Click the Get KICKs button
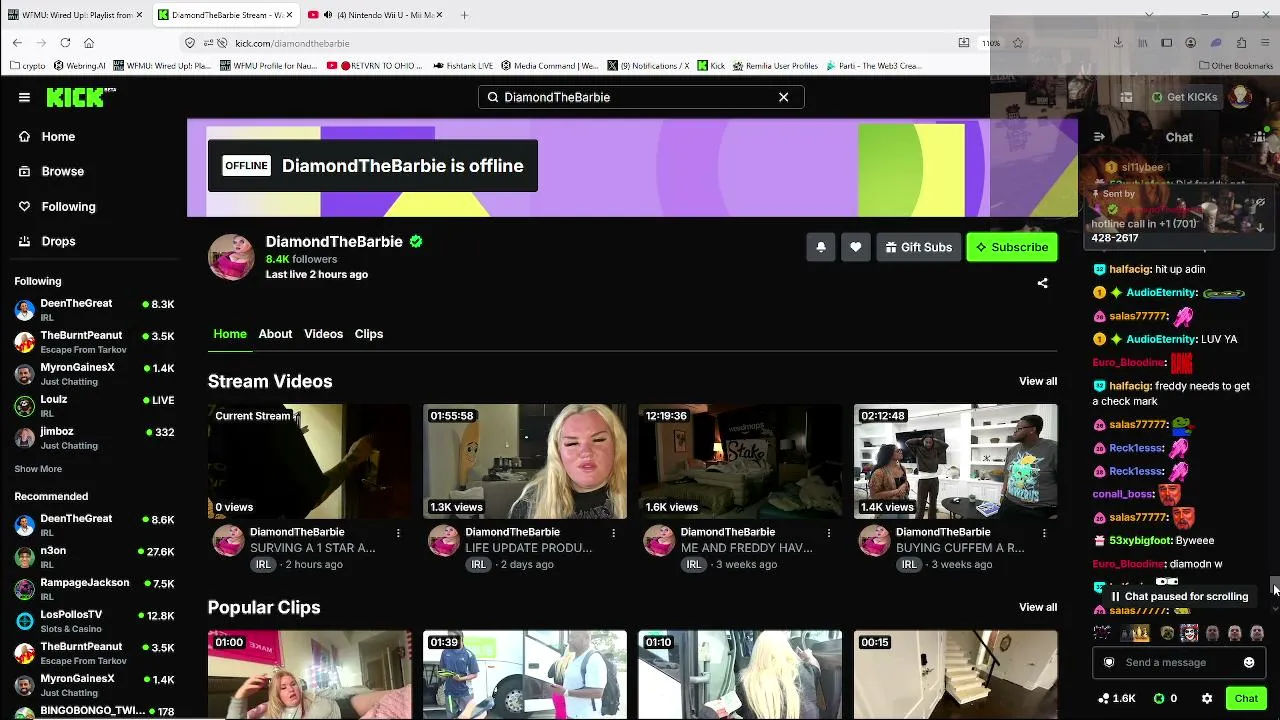The height and width of the screenshot is (720, 1280). click(1185, 97)
